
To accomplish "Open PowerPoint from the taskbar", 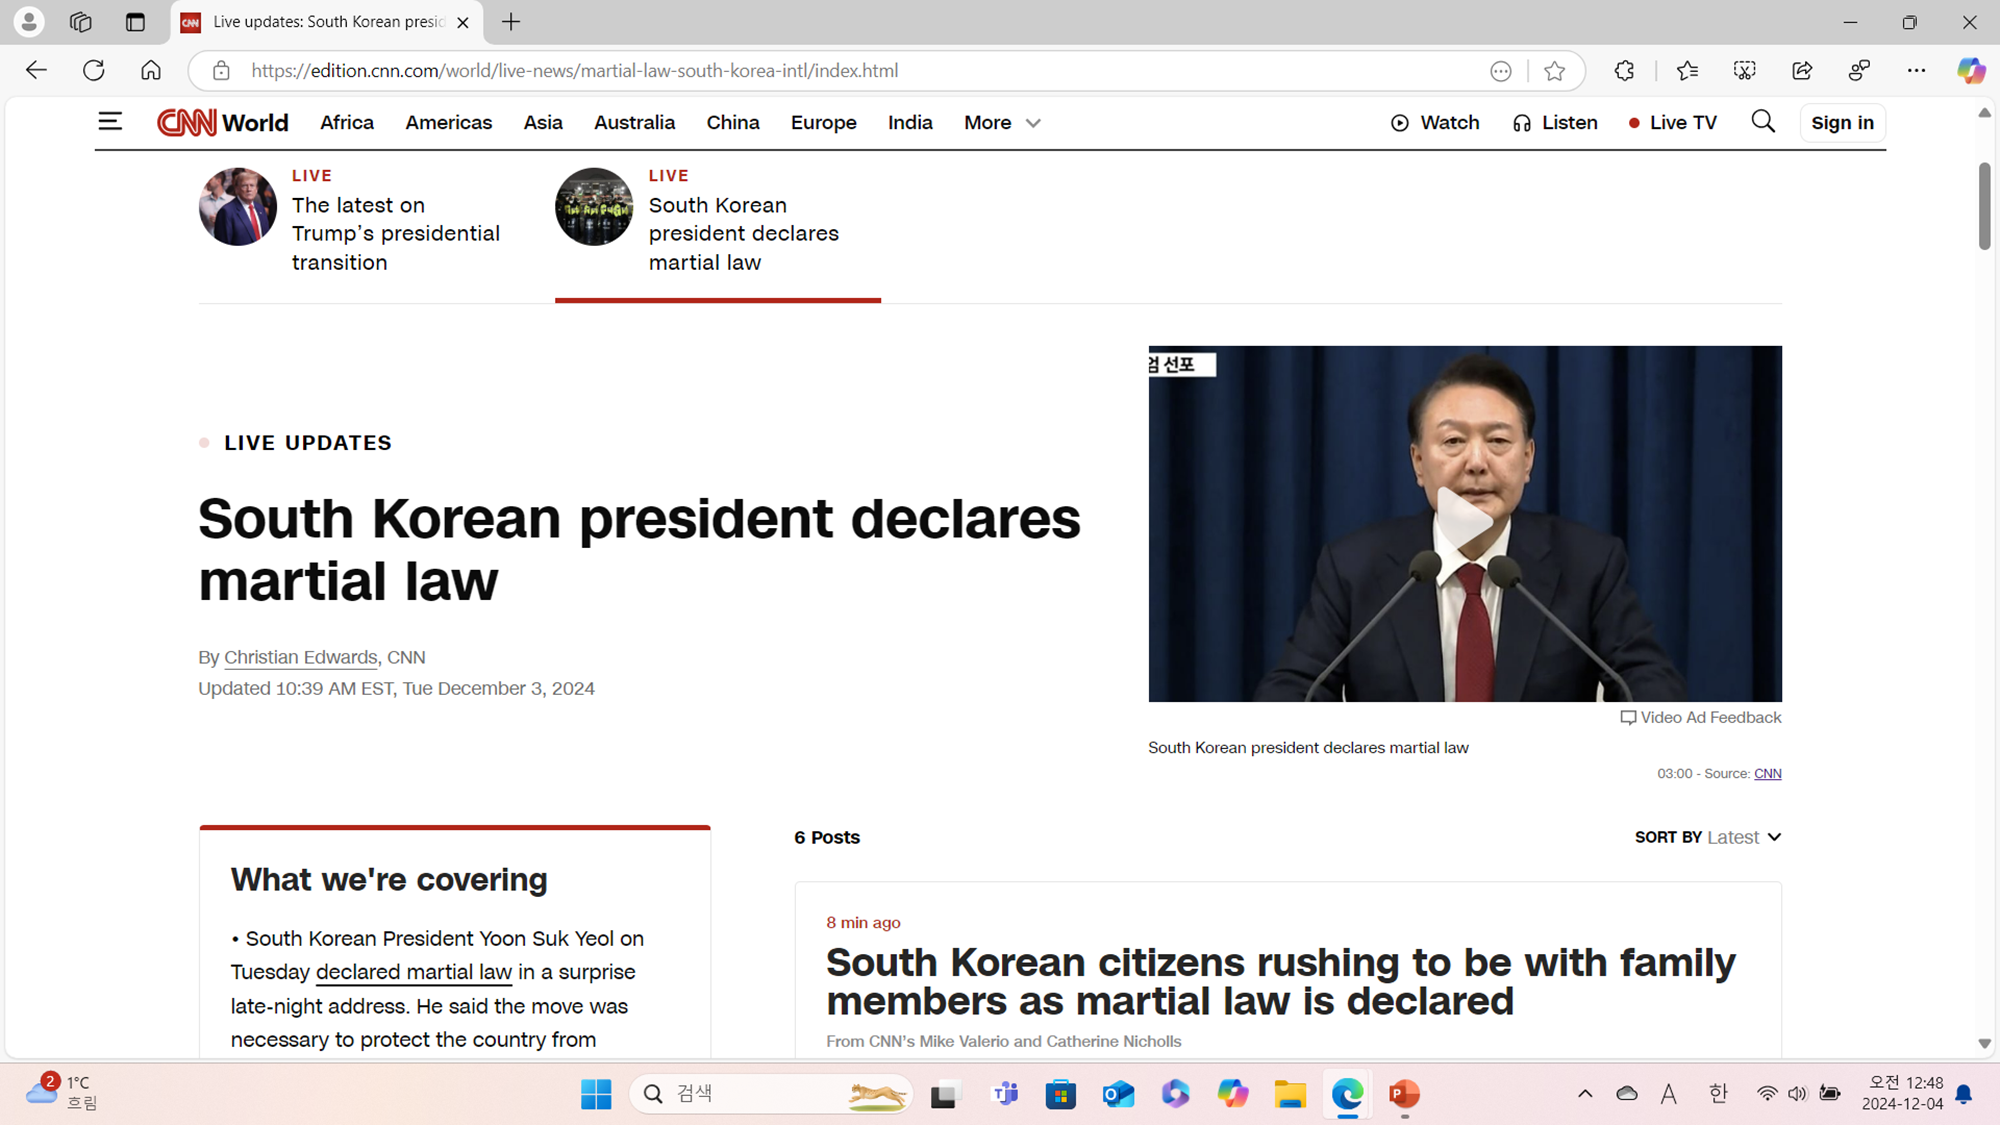I will [1404, 1094].
